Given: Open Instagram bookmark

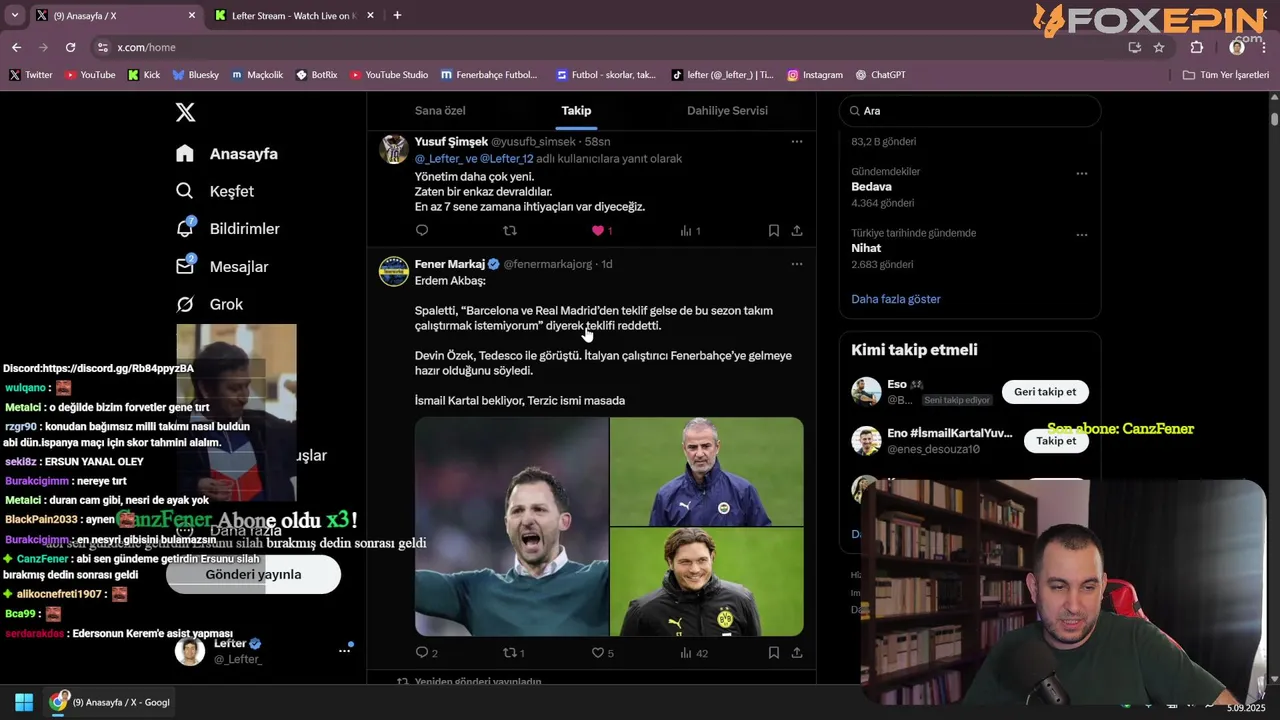Looking at the screenshot, I should pos(815,75).
